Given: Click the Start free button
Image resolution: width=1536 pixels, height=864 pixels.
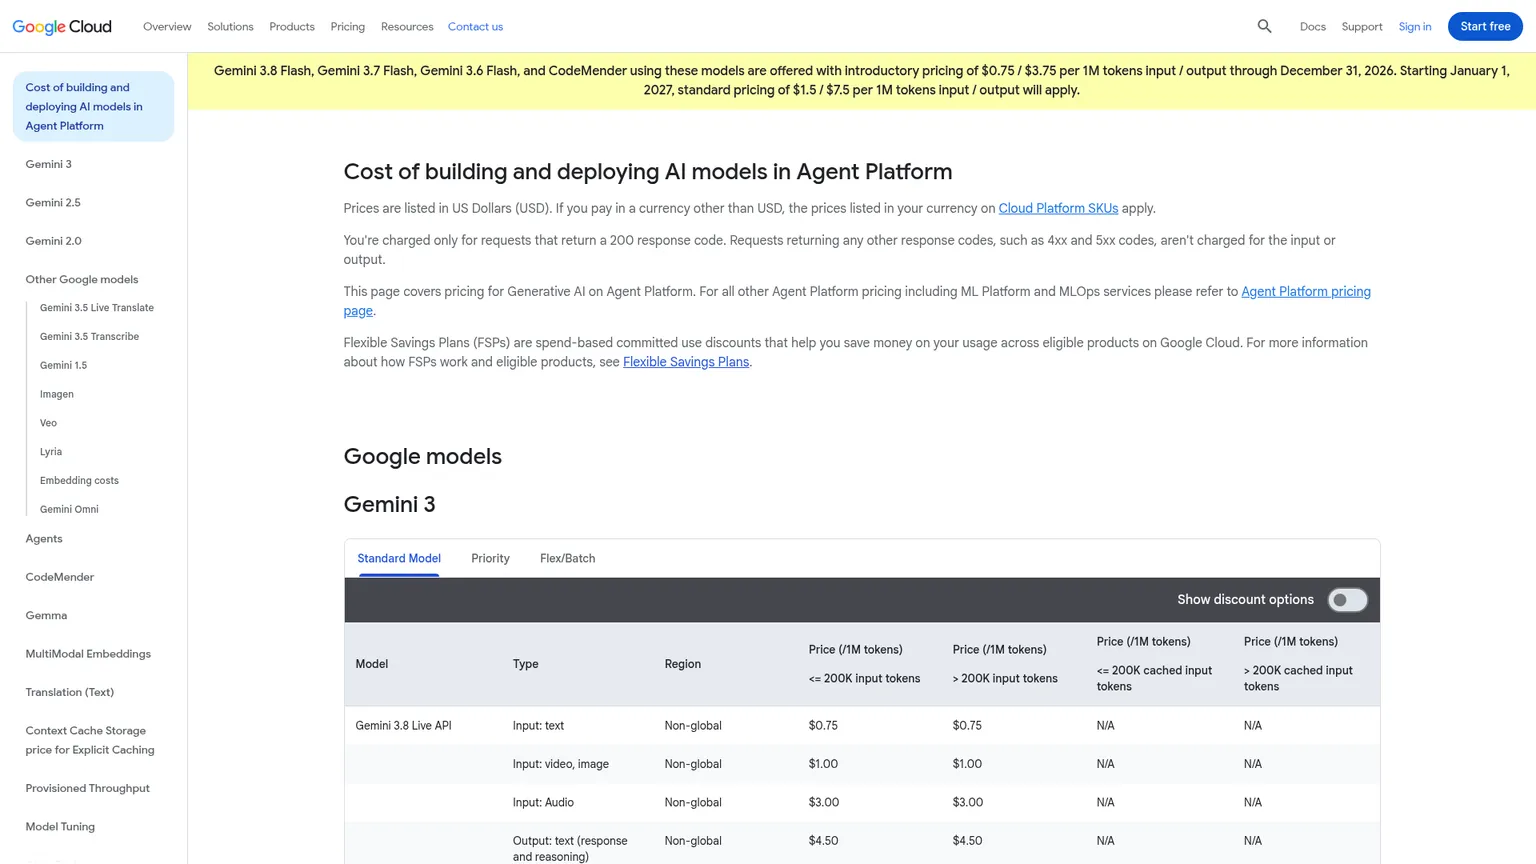Looking at the screenshot, I should click(1485, 27).
